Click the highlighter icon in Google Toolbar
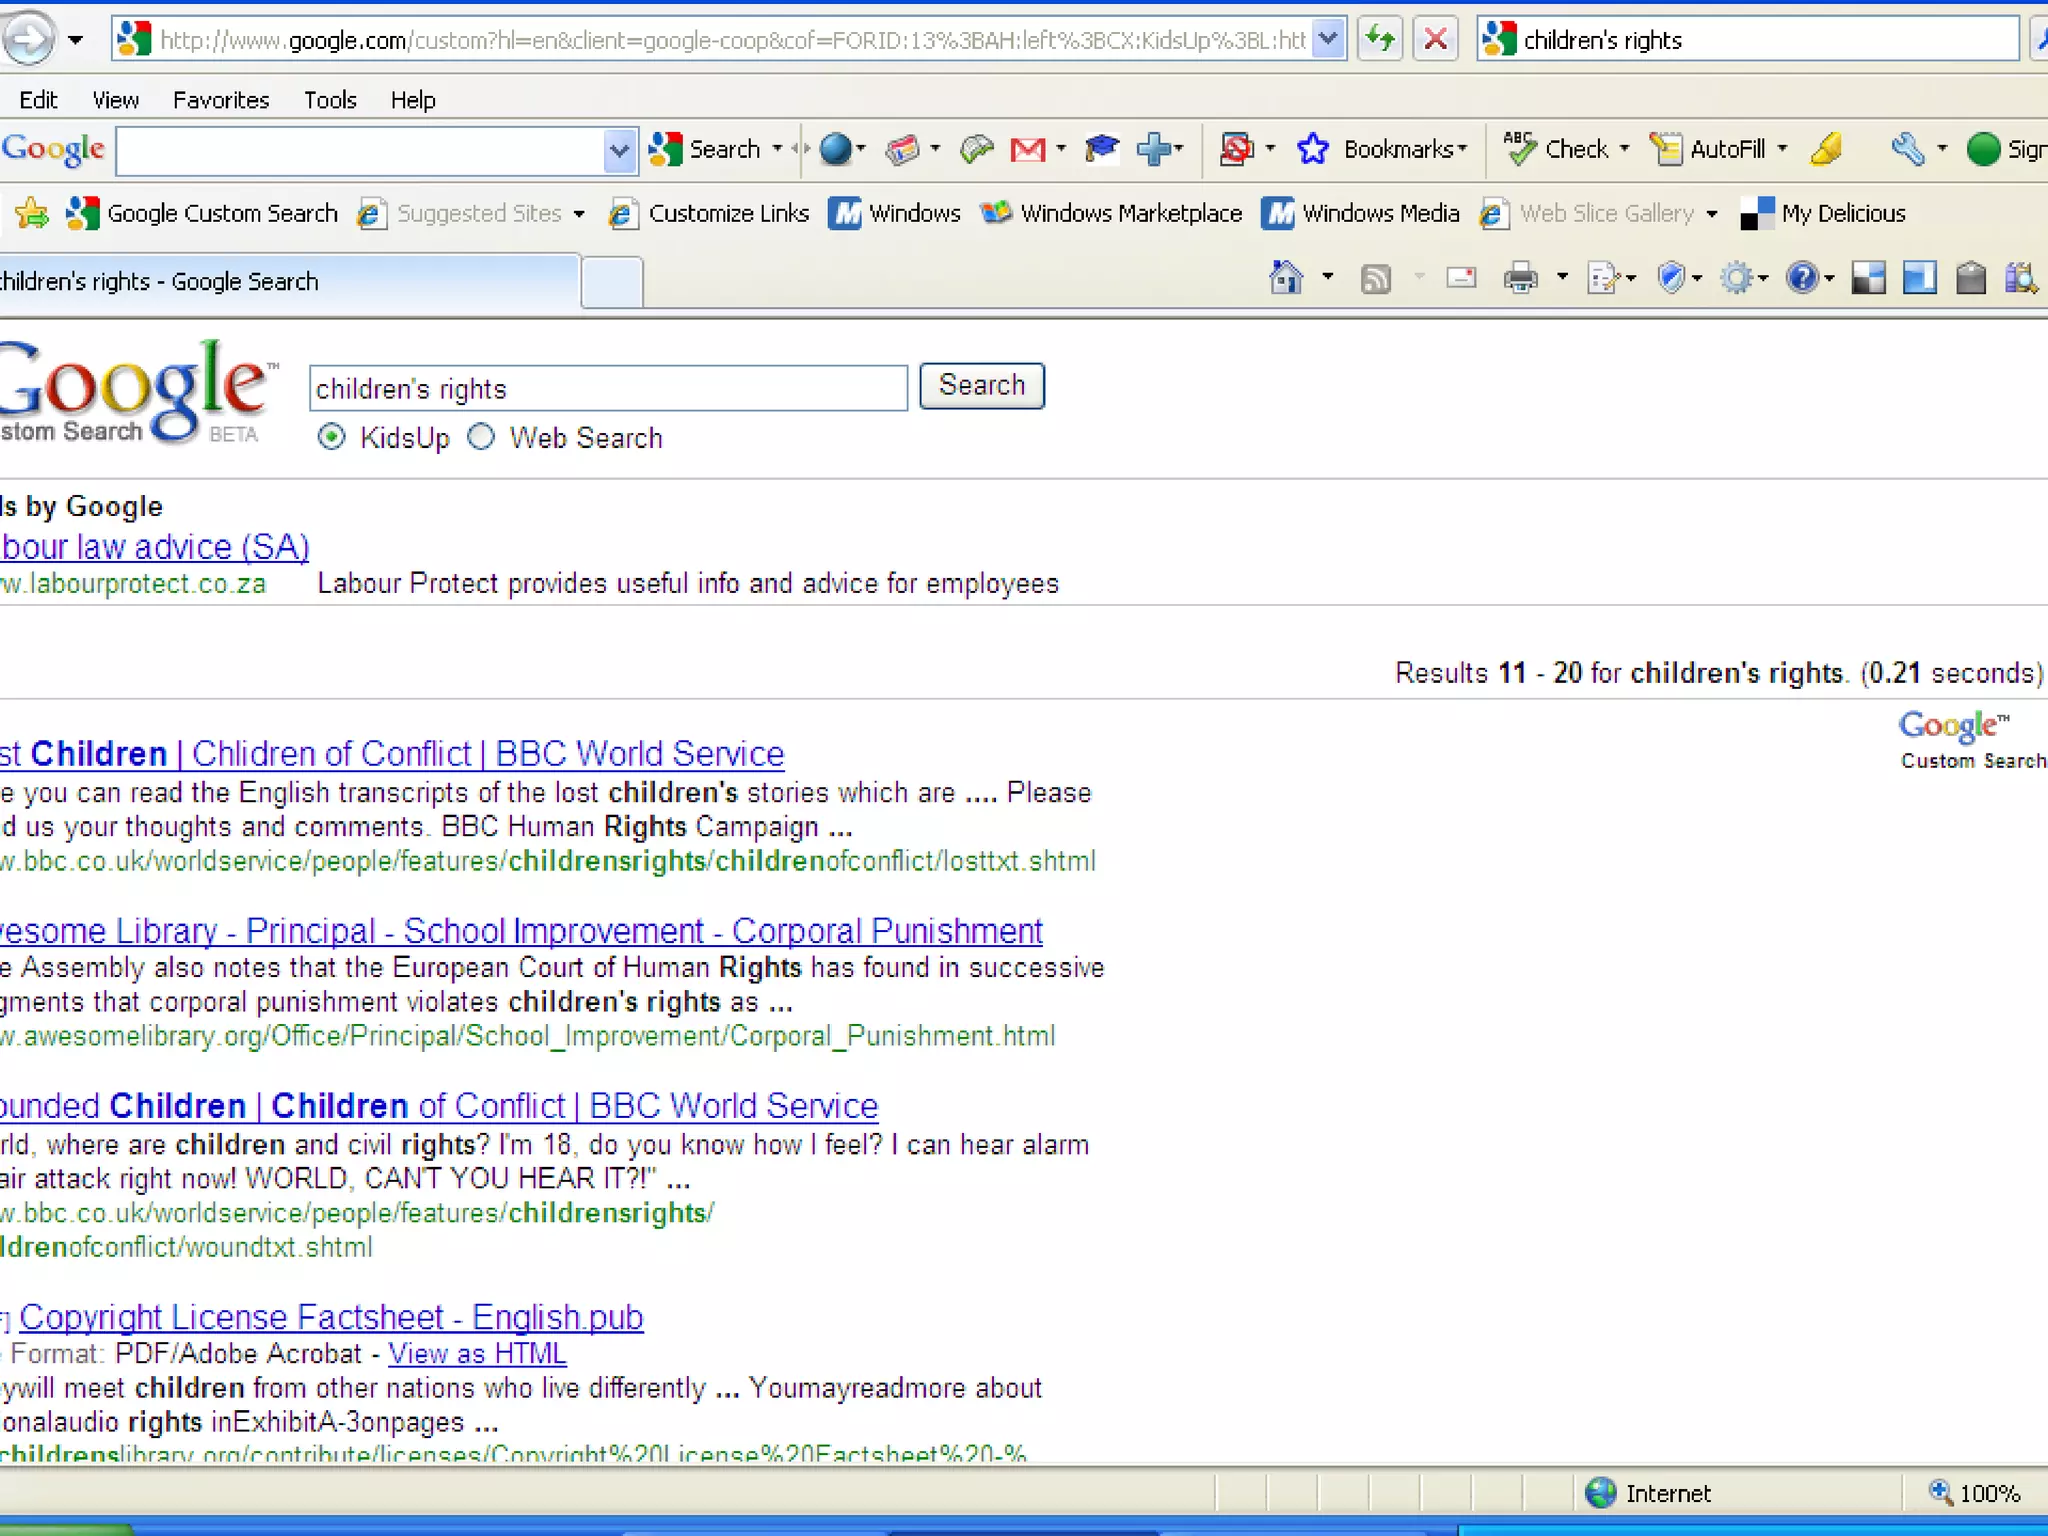 pyautogui.click(x=1826, y=149)
